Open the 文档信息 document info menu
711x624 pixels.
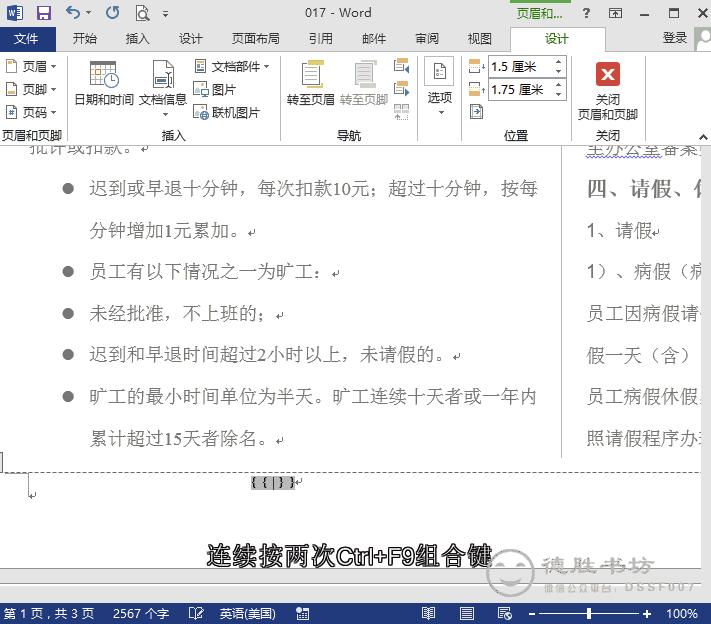163,88
